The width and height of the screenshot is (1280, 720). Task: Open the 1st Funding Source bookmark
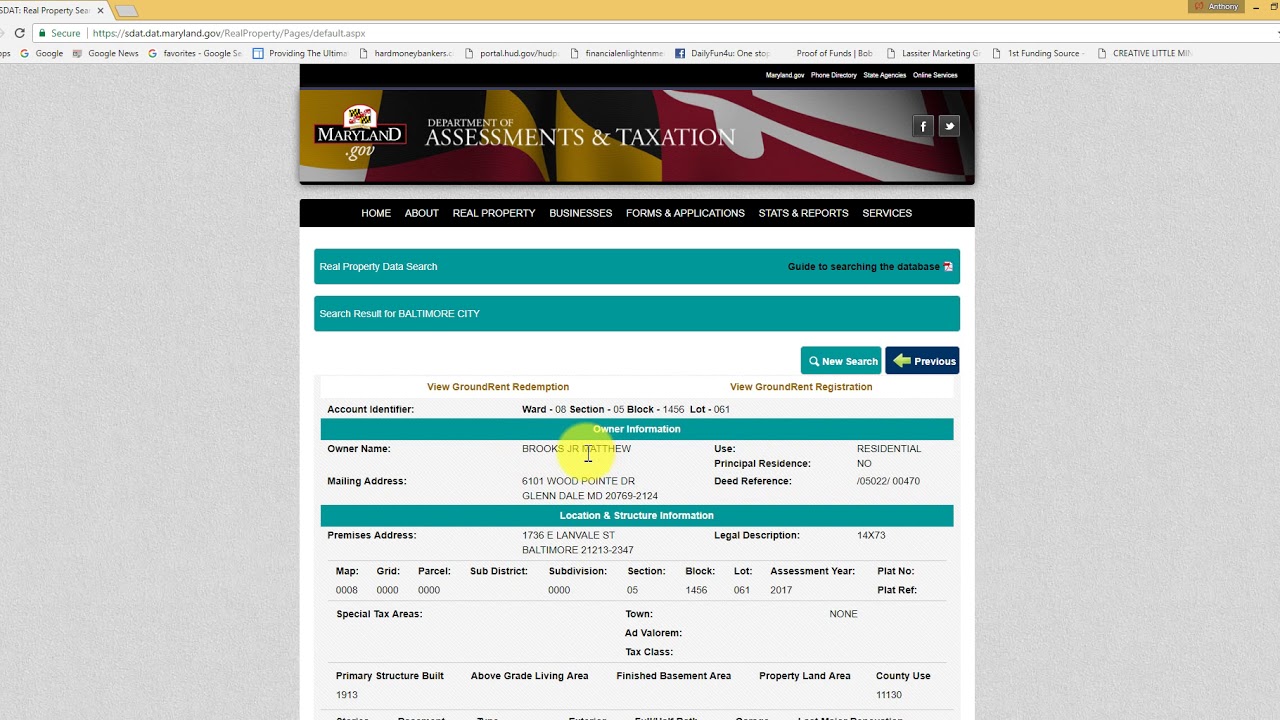tap(1039, 53)
